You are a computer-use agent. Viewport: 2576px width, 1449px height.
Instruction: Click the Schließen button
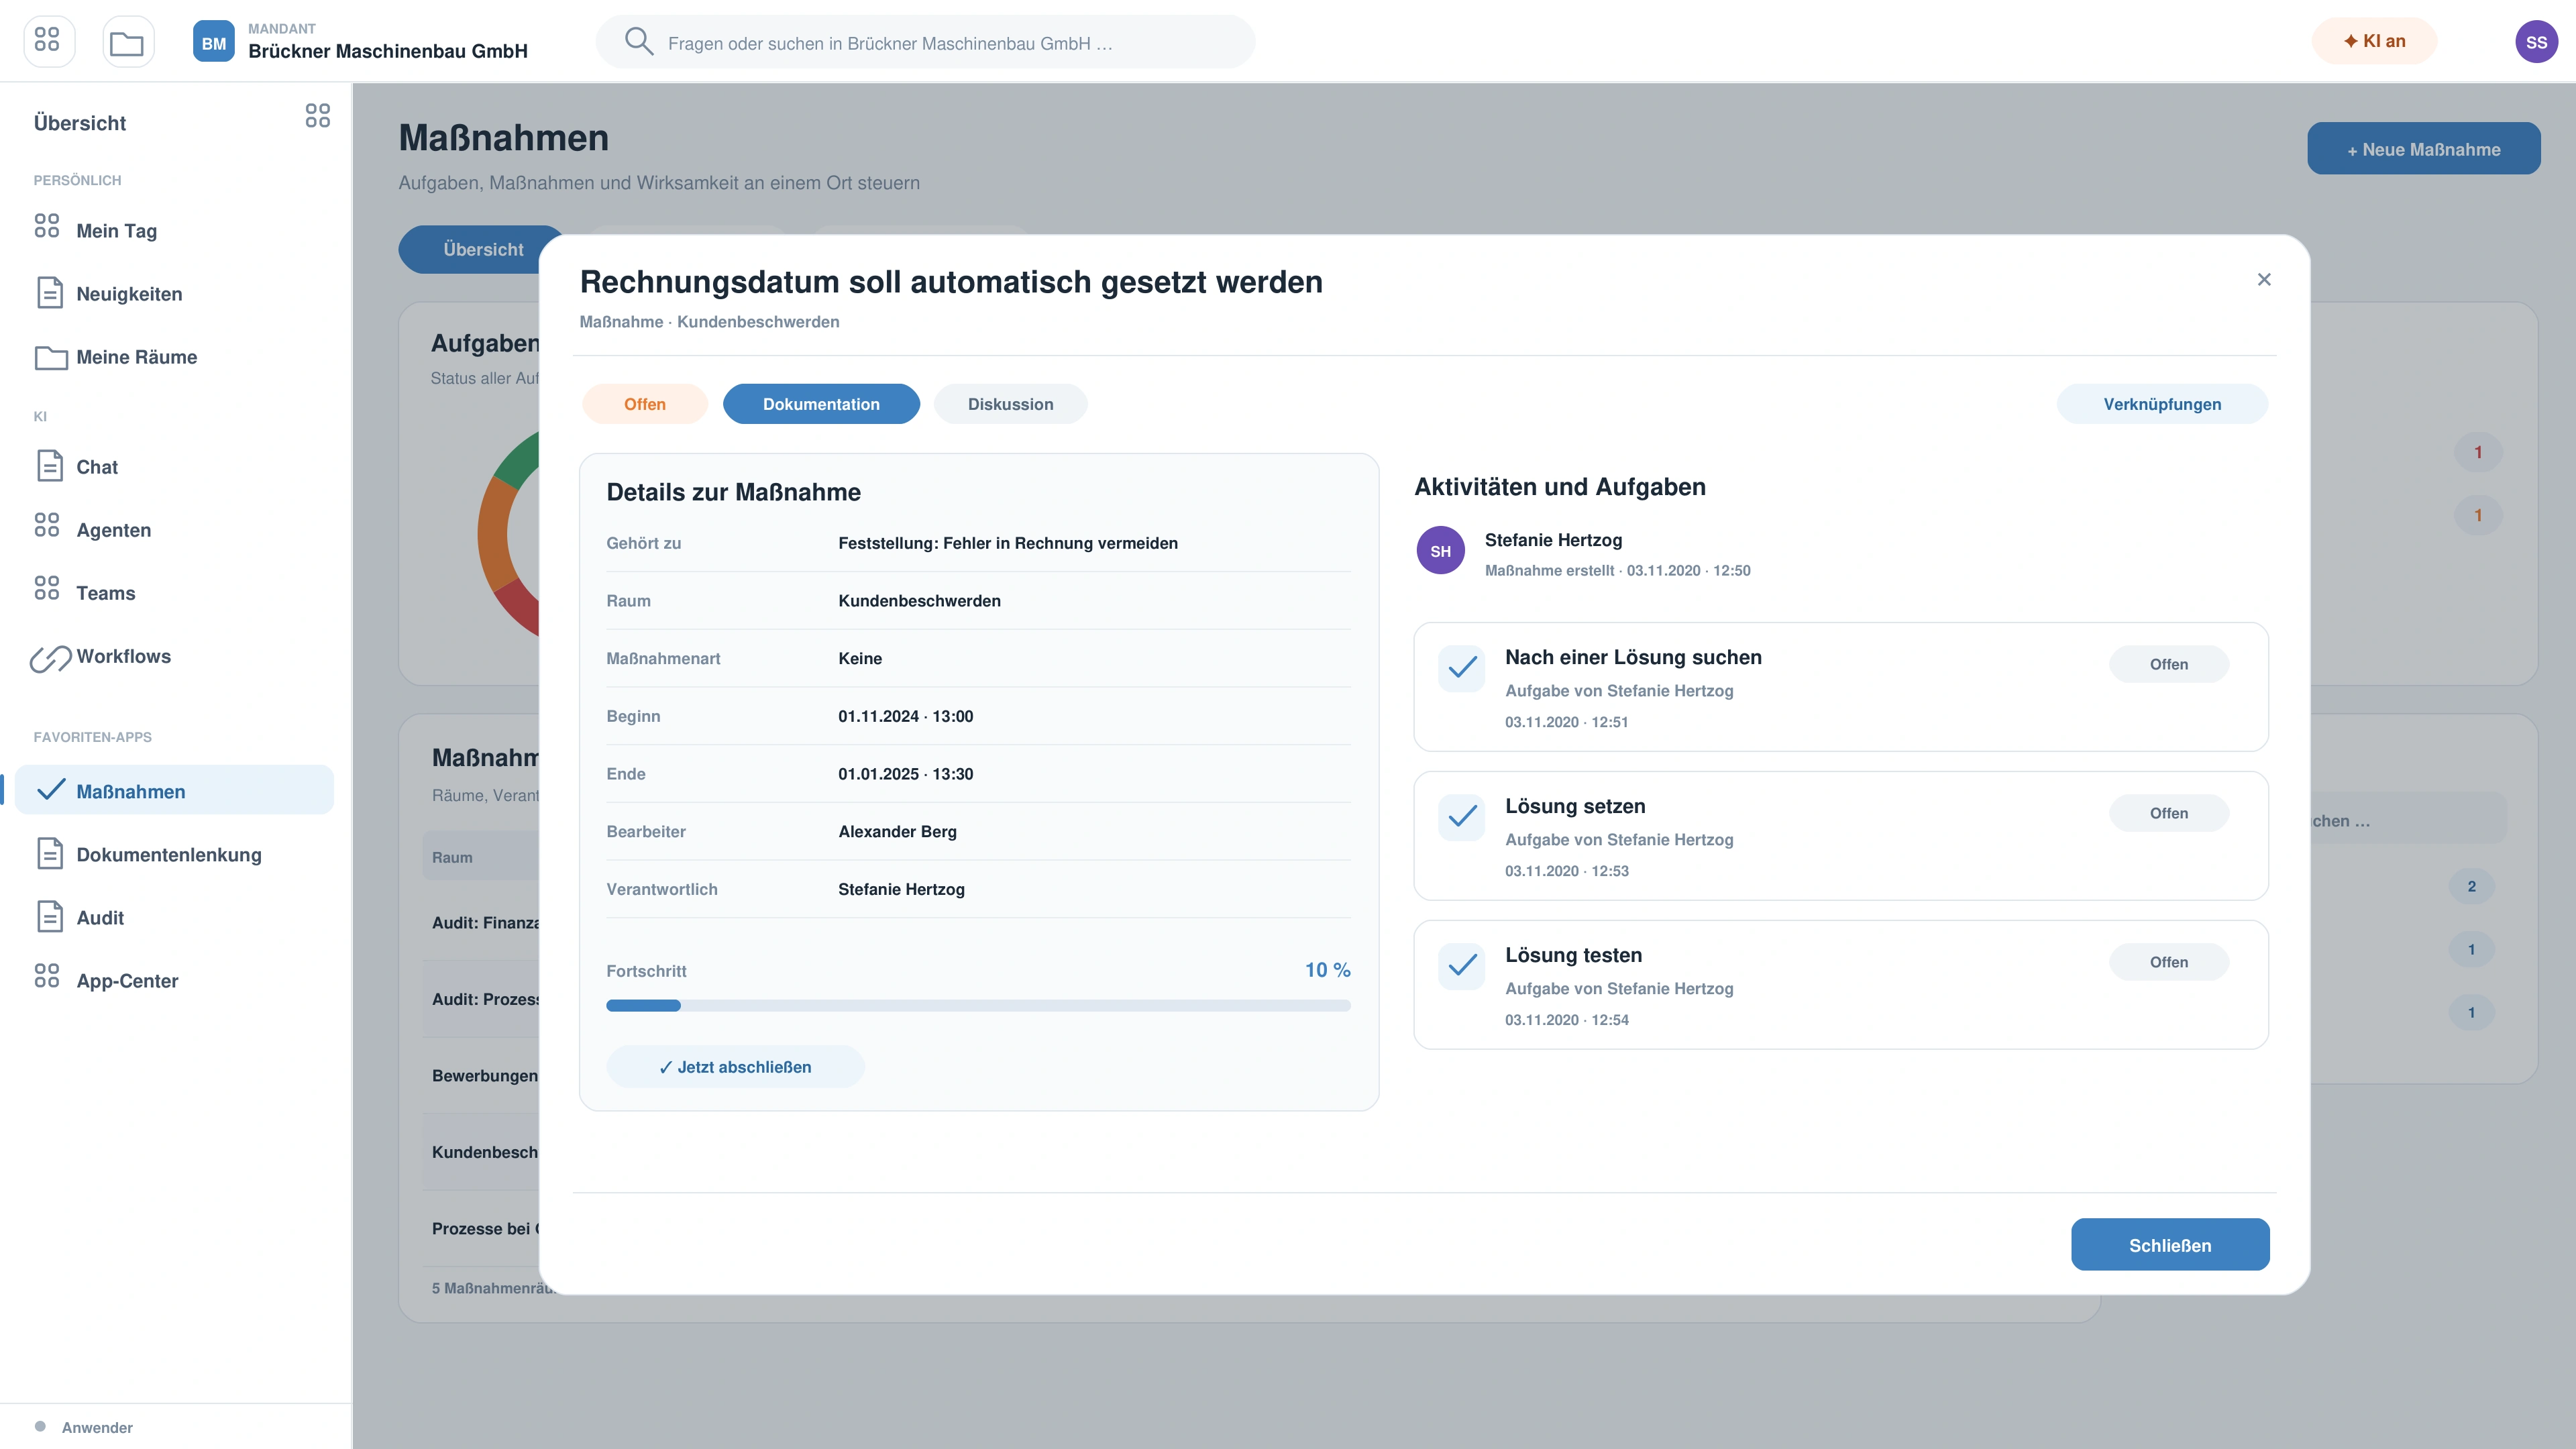click(x=2170, y=1244)
